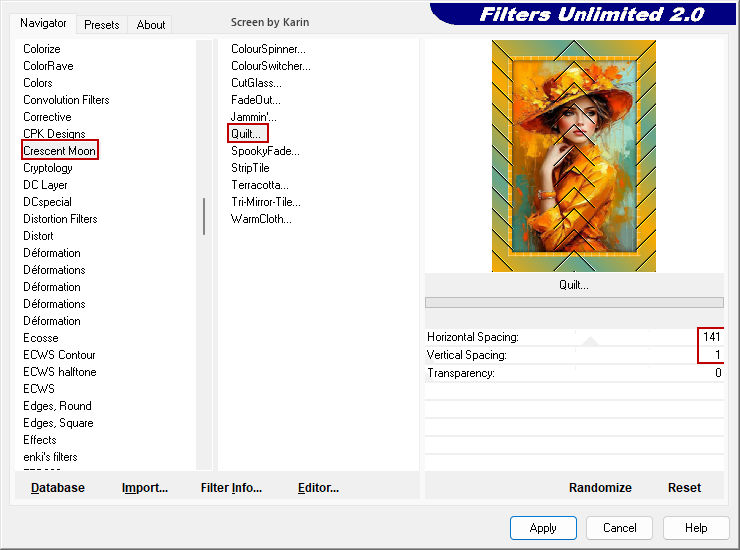Open the filter Editor
The height and width of the screenshot is (550, 740).
pyautogui.click(x=318, y=488)
